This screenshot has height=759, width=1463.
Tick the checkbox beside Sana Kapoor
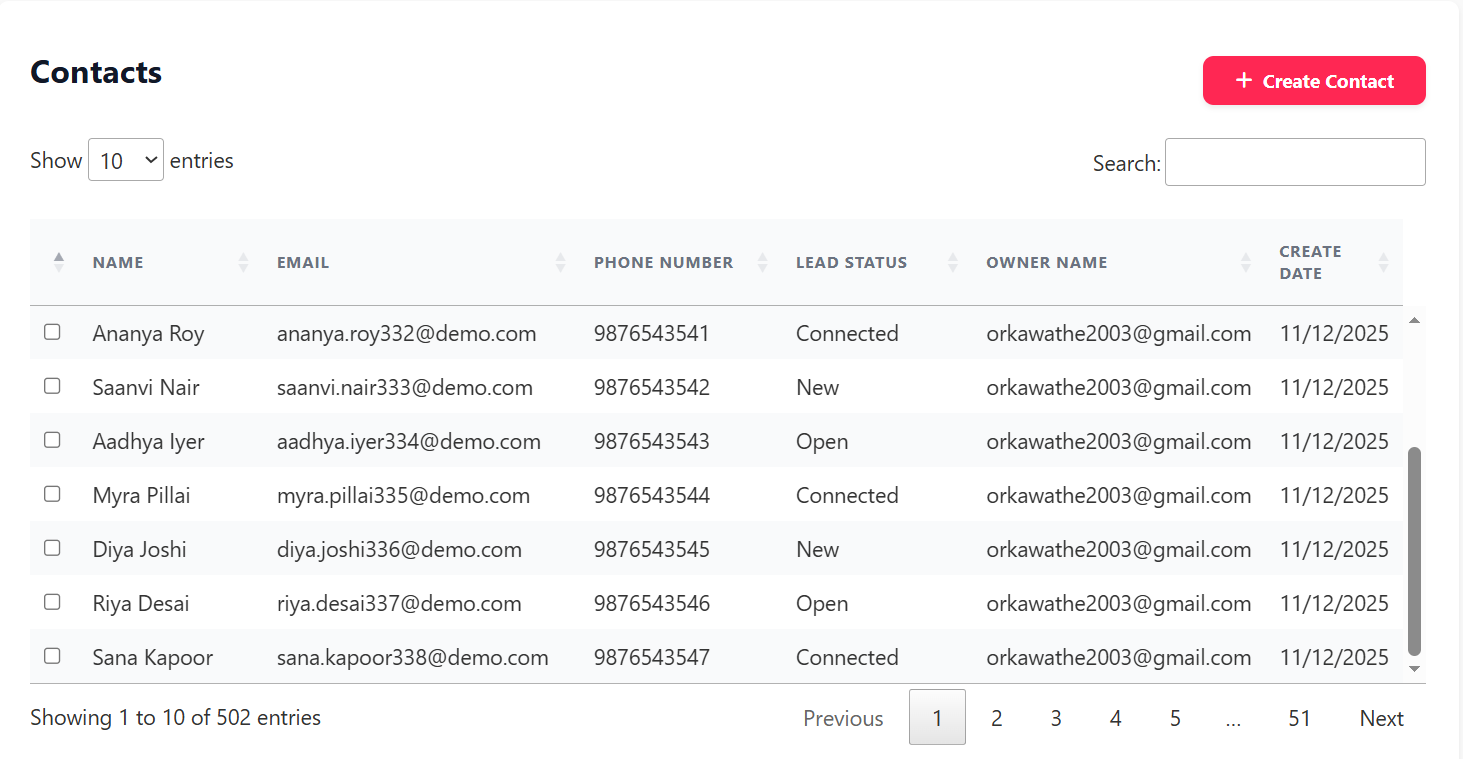pos(52,656)
